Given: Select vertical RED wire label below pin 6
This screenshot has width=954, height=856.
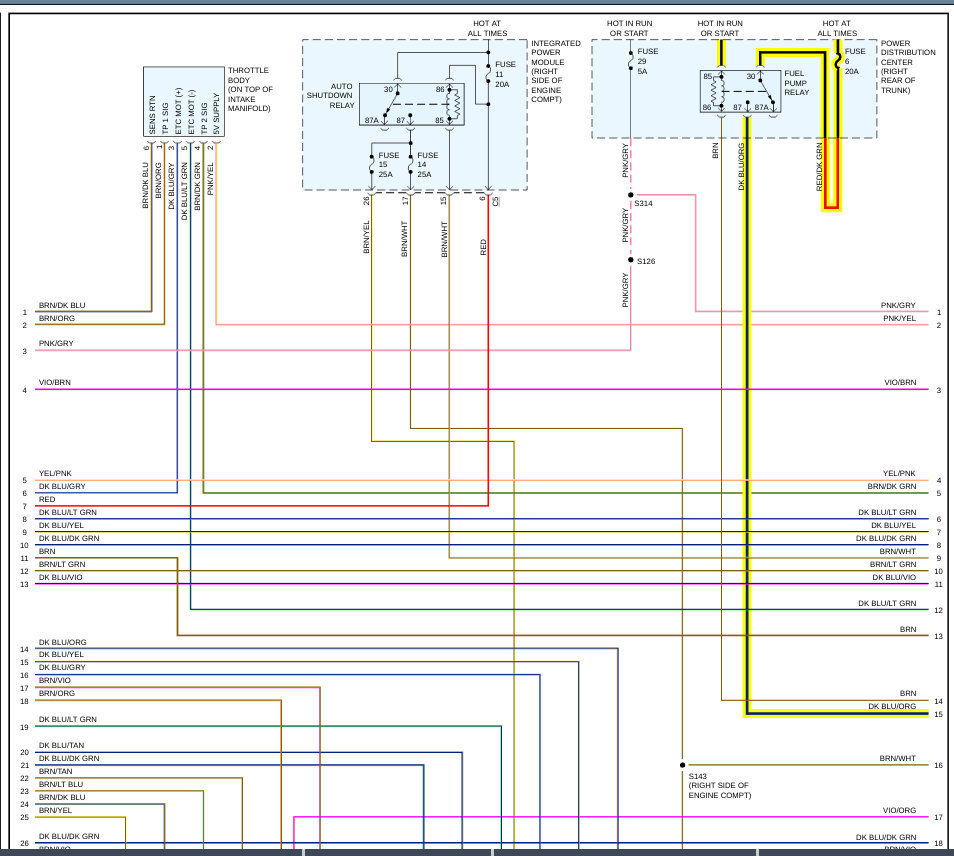Looking at the screenshot, I should pos(483,247).
